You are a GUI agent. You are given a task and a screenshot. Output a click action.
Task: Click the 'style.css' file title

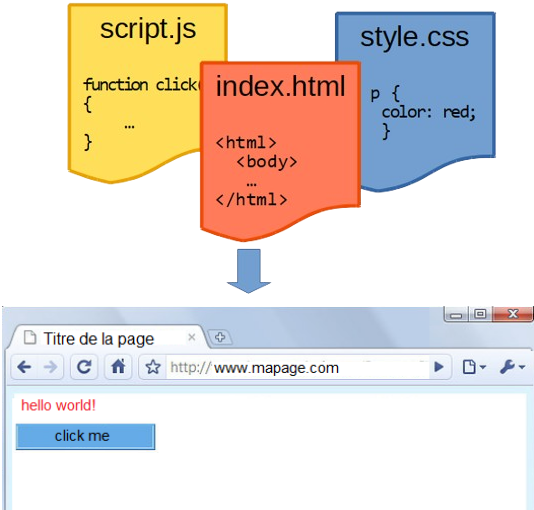click(x=414, y=37)
